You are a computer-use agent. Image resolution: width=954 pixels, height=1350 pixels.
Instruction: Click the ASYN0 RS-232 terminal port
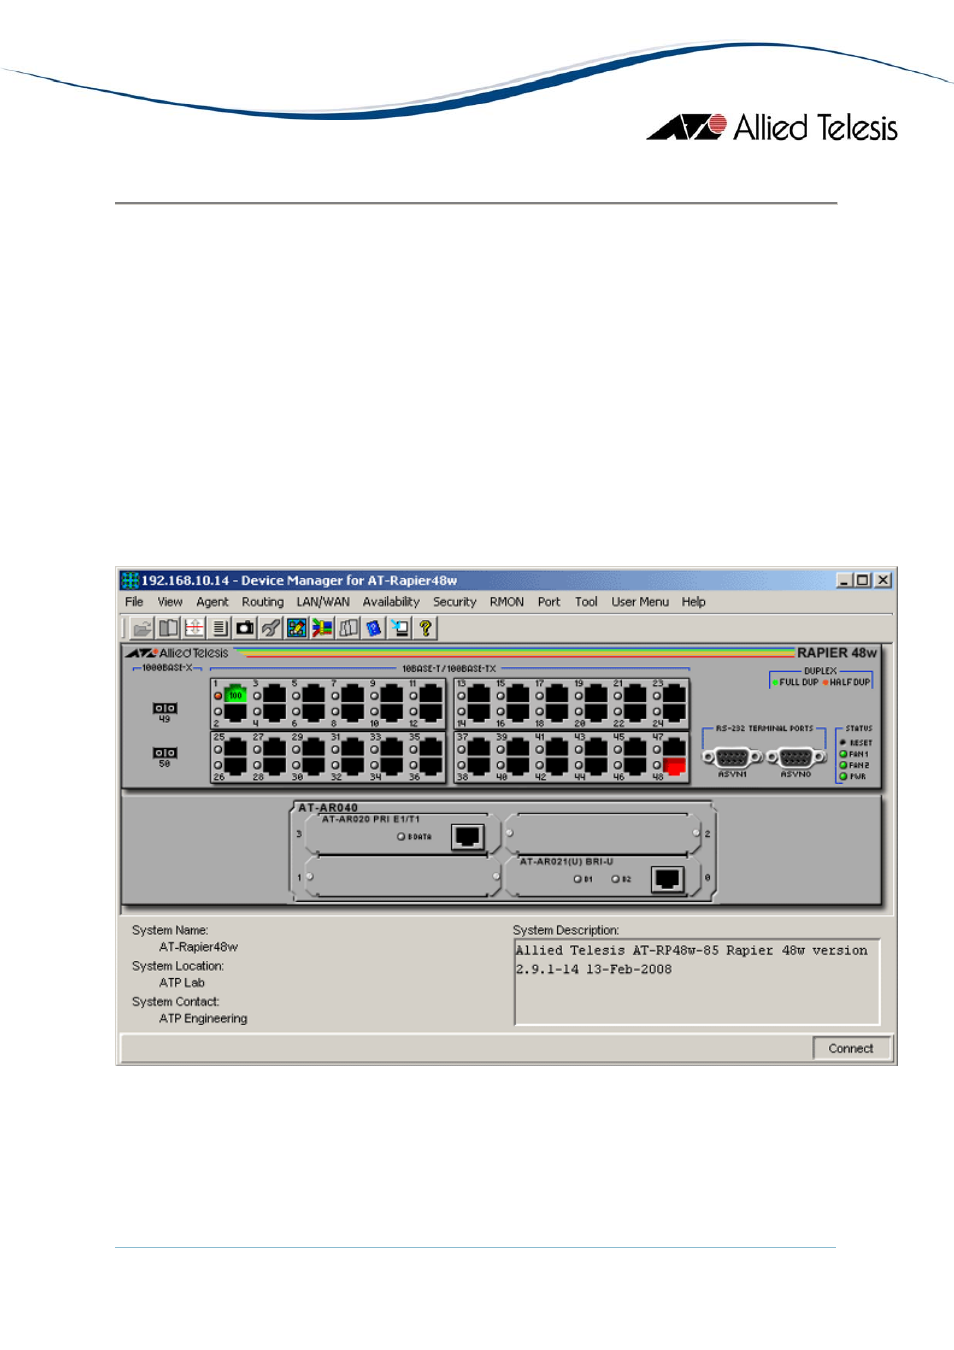click(x=796, y=757)
